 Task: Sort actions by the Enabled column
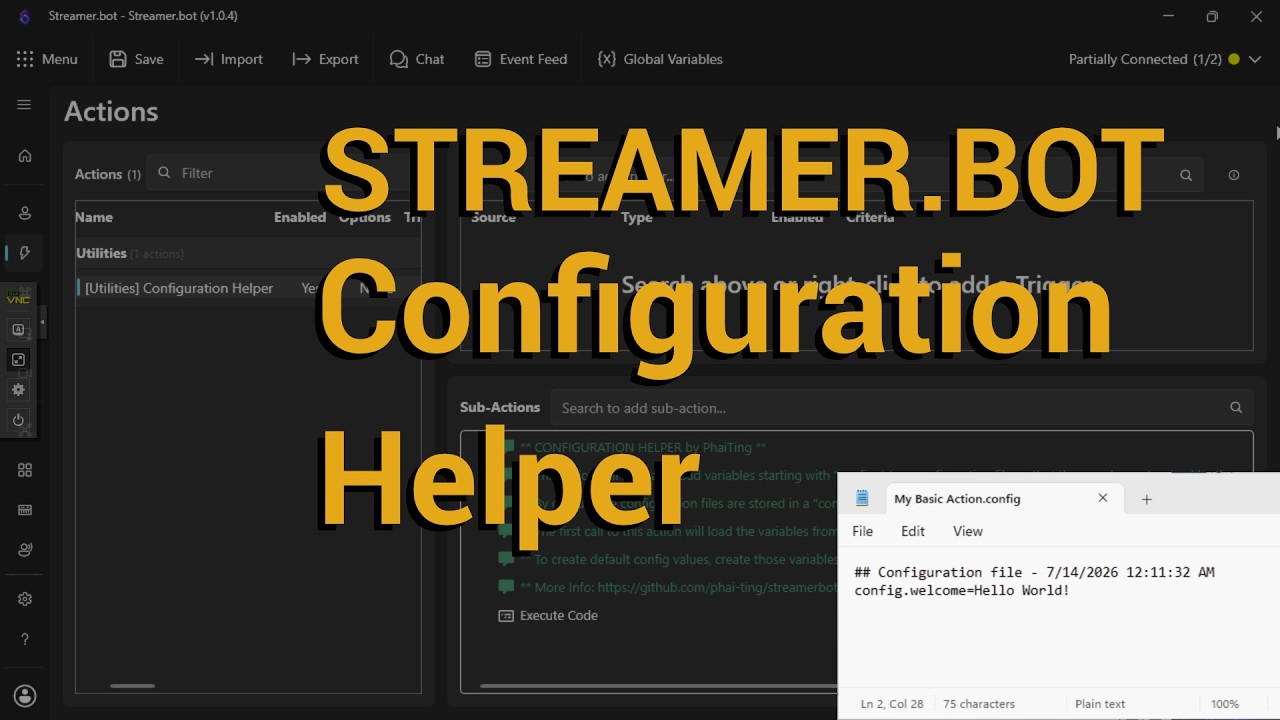300,217
